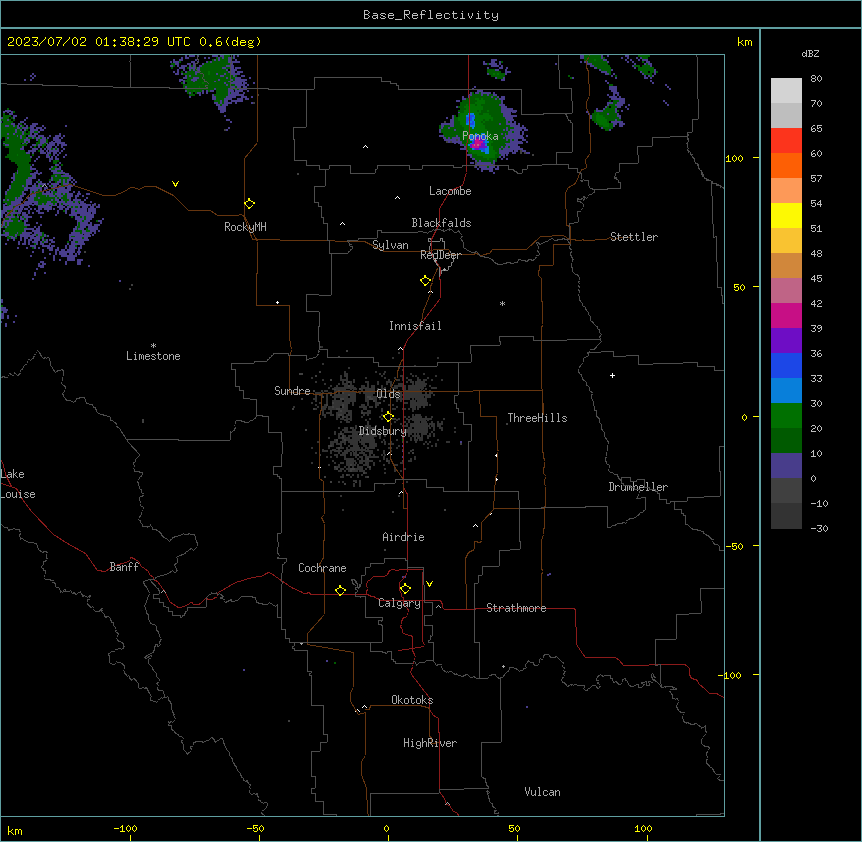Click the Lacombe city label
Viewport: 862px width, 842px height.
(x=450, y=191)
